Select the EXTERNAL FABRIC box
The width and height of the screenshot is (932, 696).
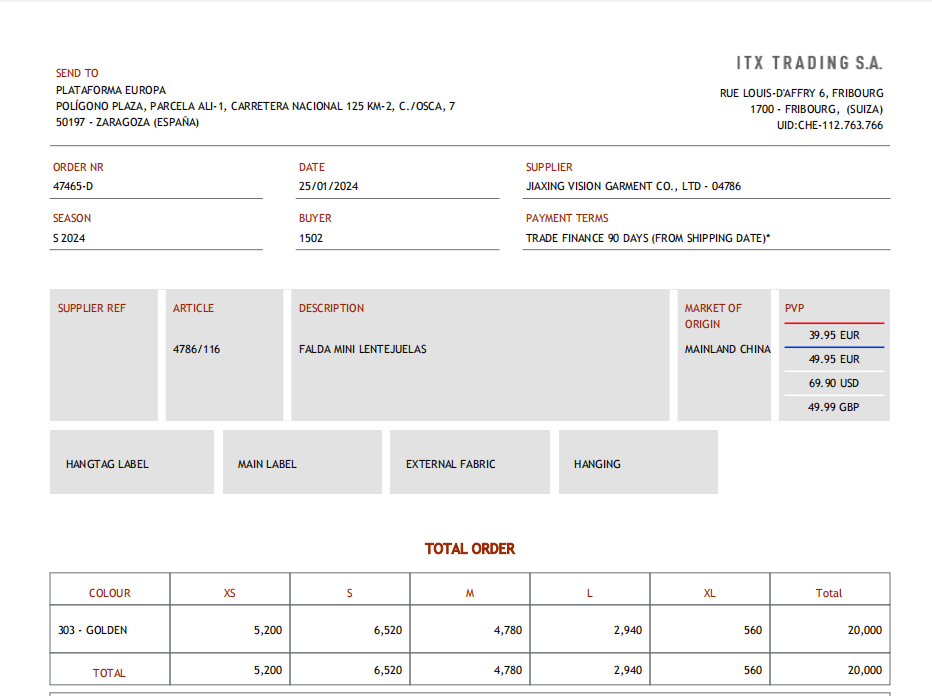469,463
